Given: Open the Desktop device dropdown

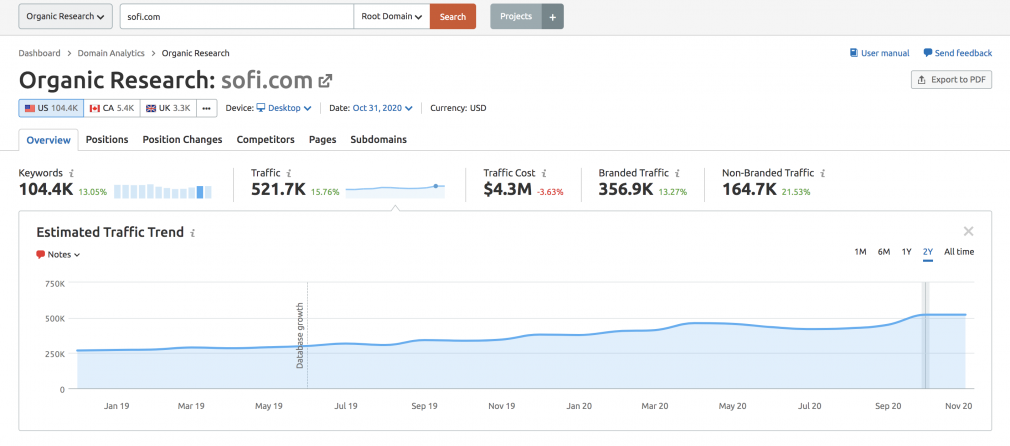Looking at the screenshot, I should (284, 108).
